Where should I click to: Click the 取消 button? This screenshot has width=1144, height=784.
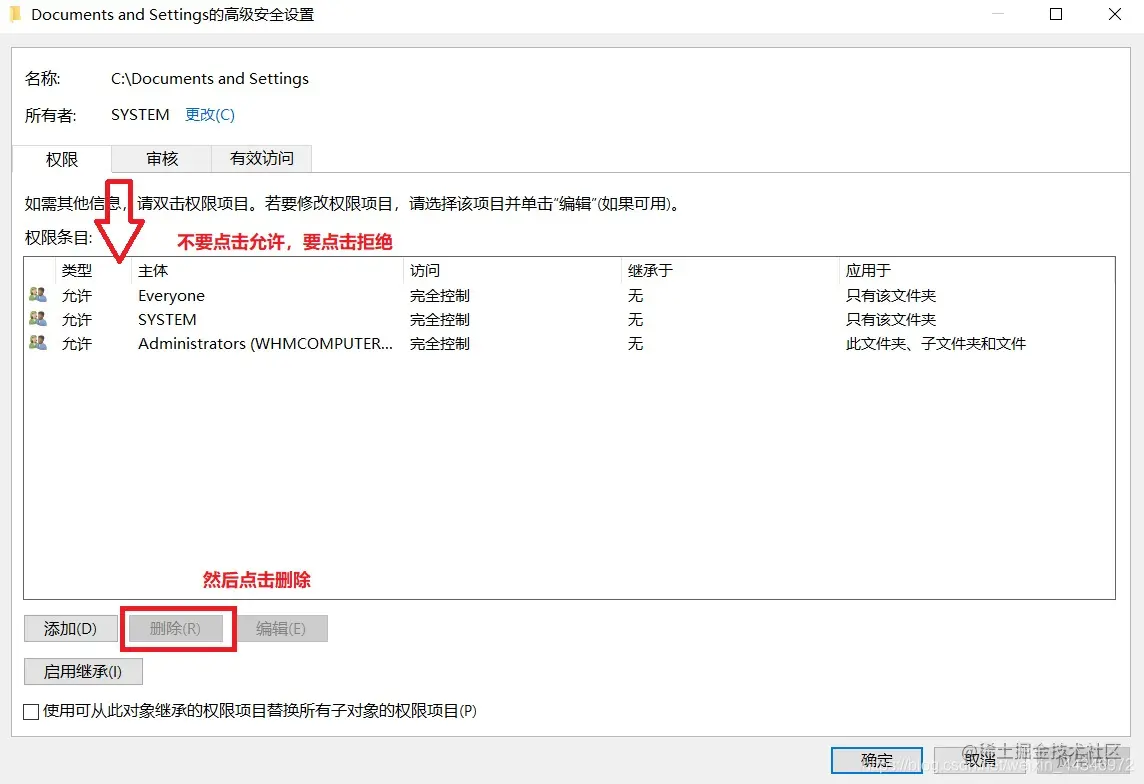pos(979,761)
